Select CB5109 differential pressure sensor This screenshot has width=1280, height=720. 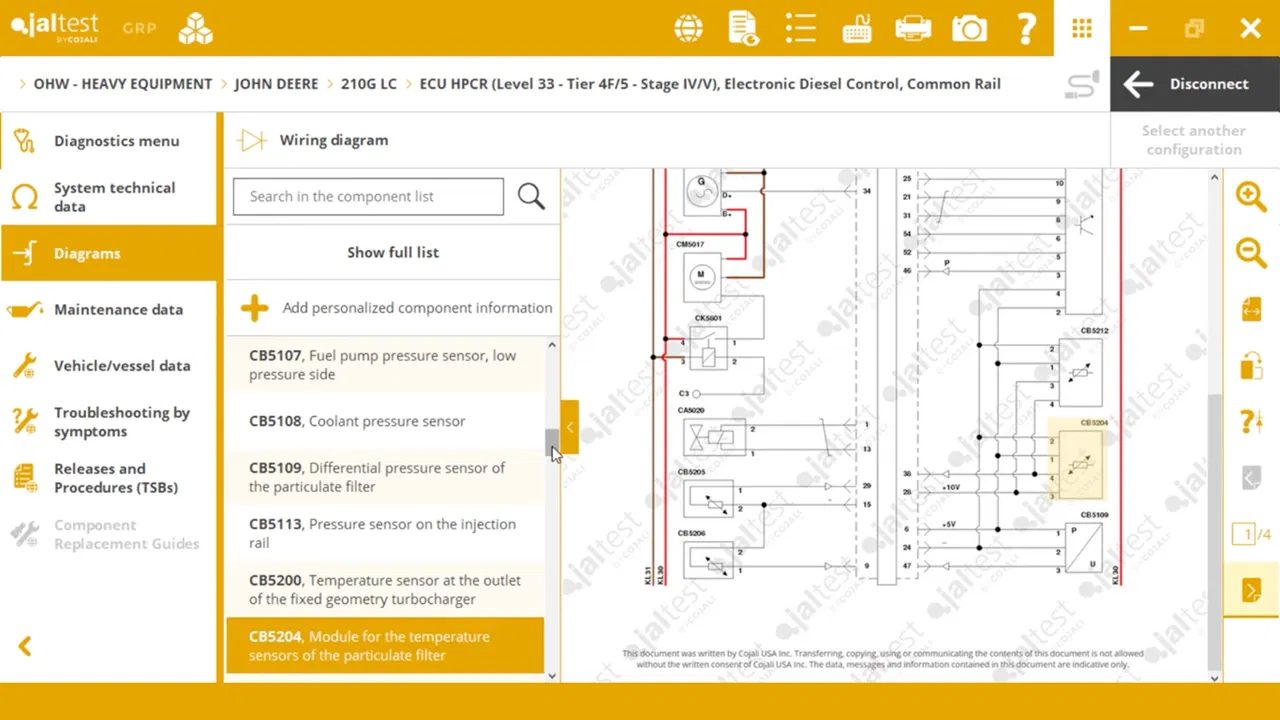coord(385,477)
